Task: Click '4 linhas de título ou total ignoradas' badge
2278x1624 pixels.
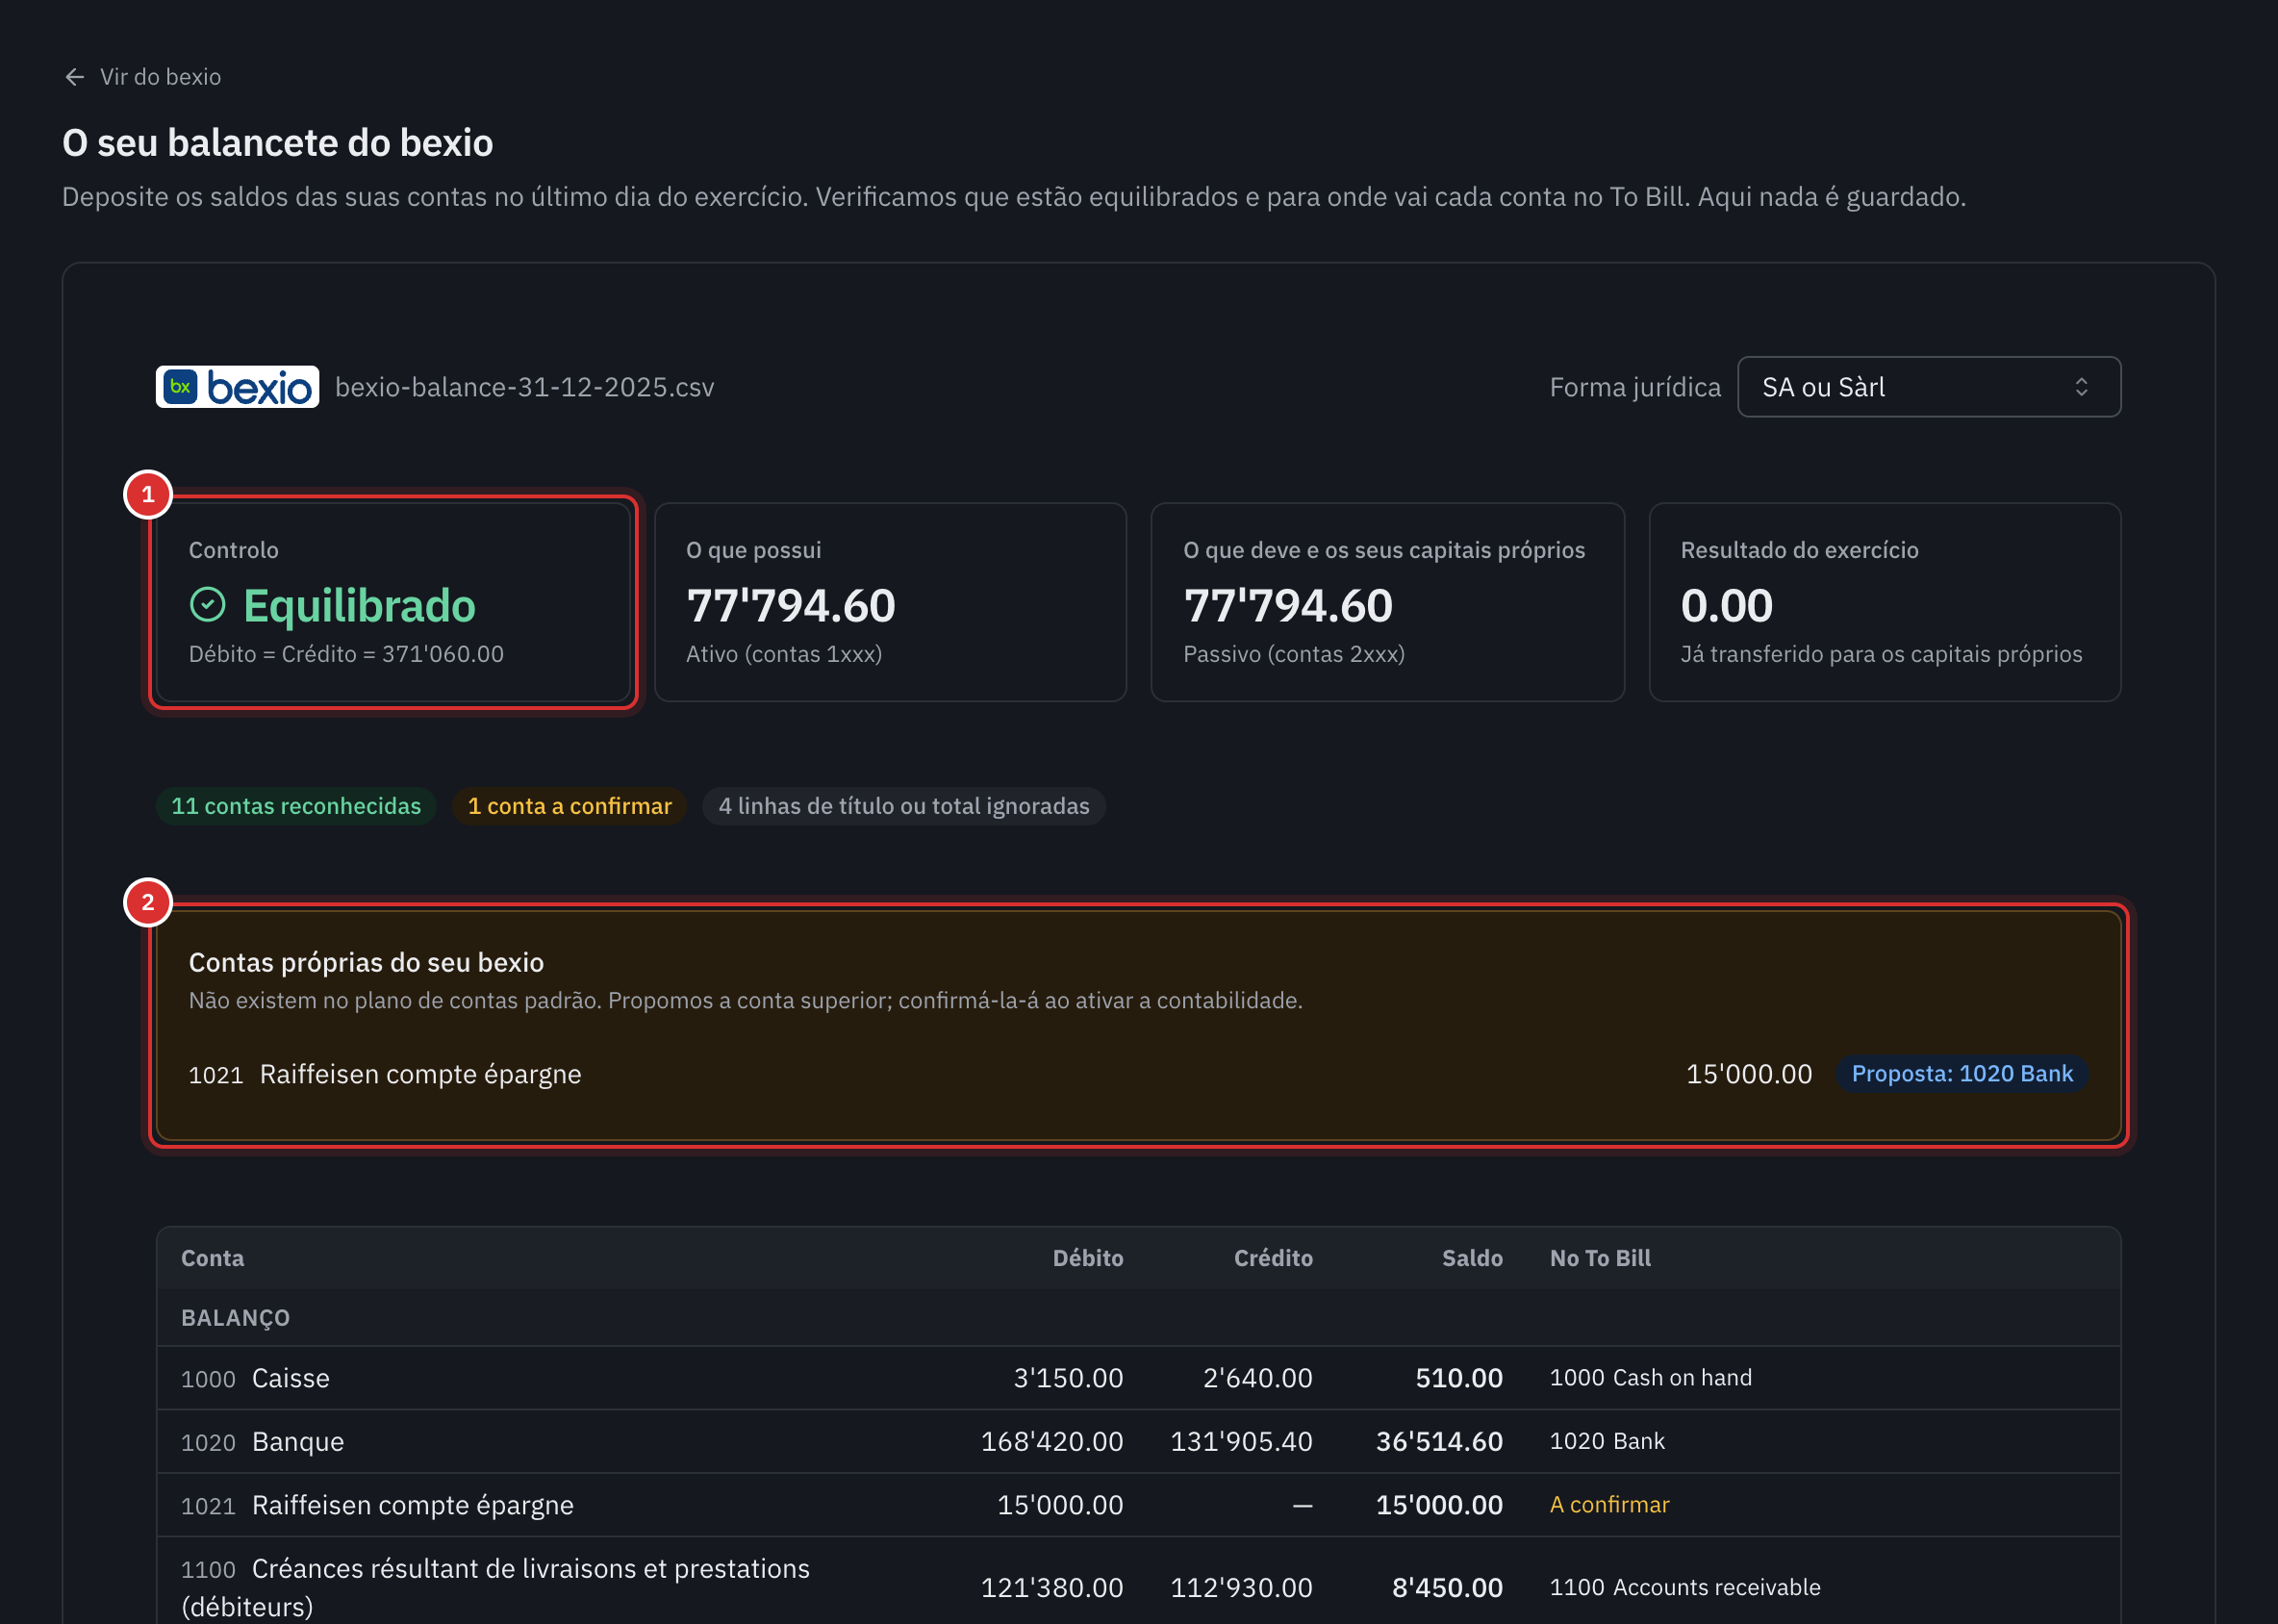Action: (903, 806)
